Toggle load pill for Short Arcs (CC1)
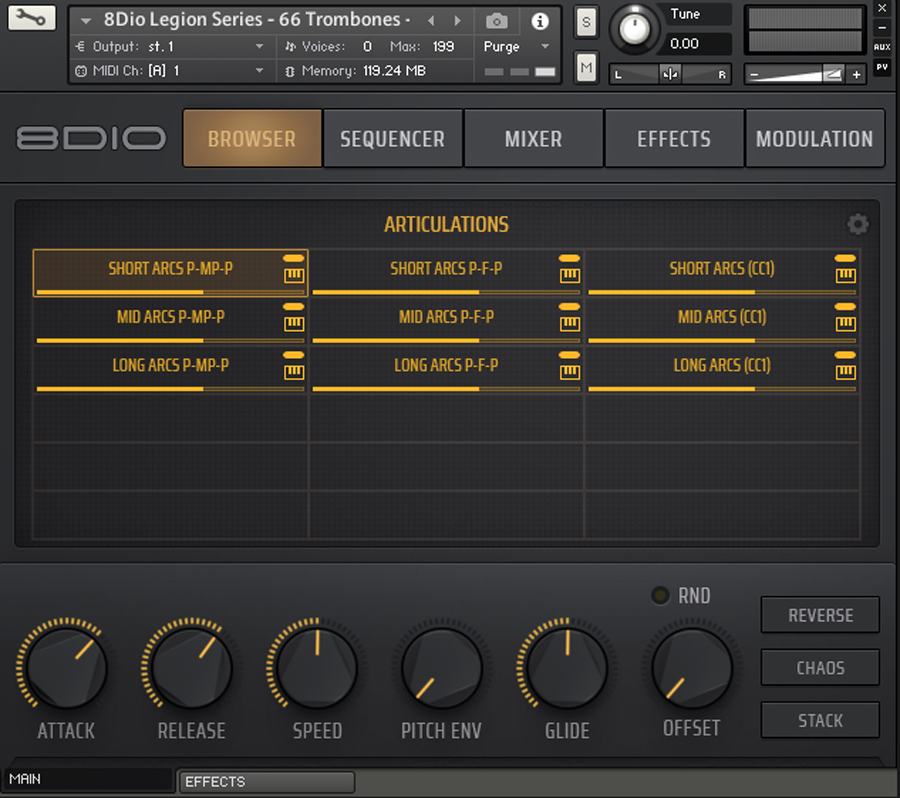 pos(845,258)
